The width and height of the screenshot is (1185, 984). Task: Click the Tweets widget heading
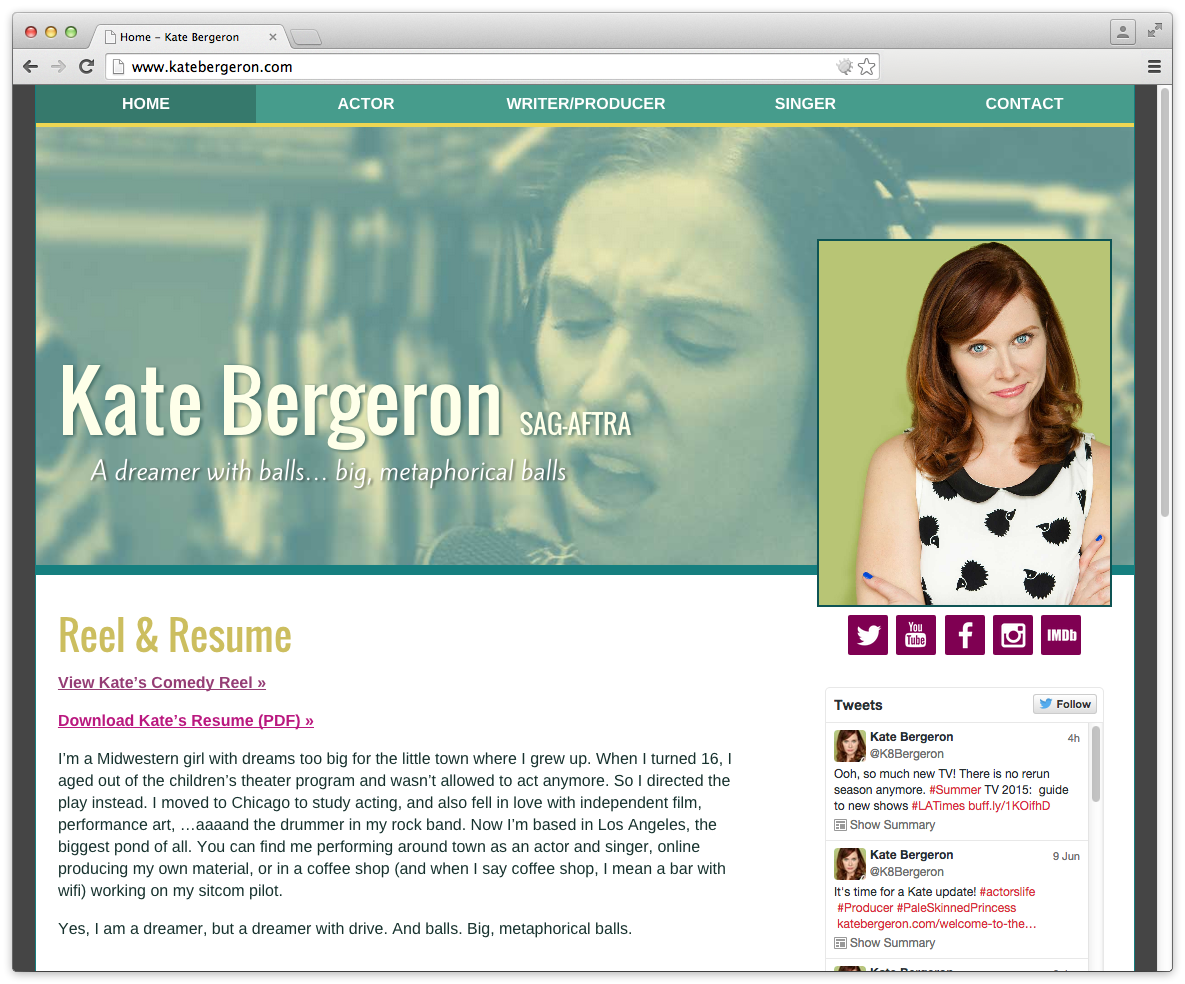click(x=858, y=705)
